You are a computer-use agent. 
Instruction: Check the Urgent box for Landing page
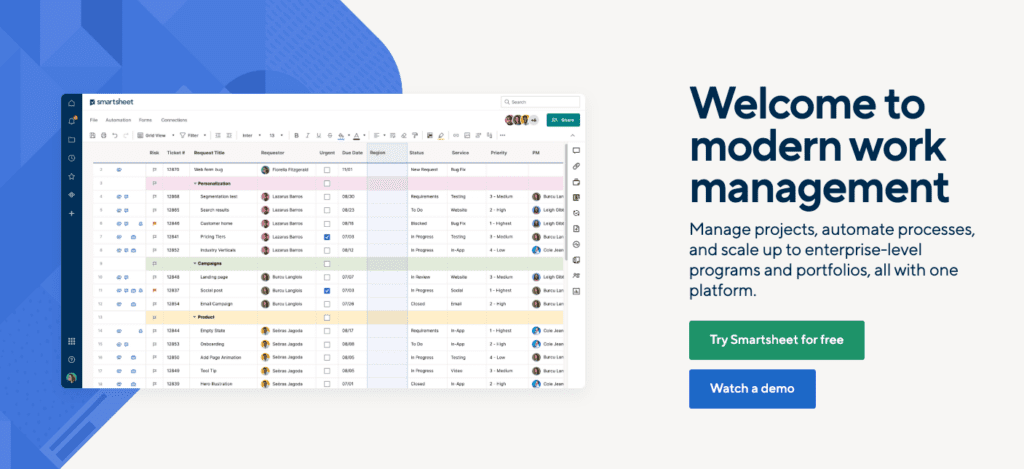pos(327,277)
